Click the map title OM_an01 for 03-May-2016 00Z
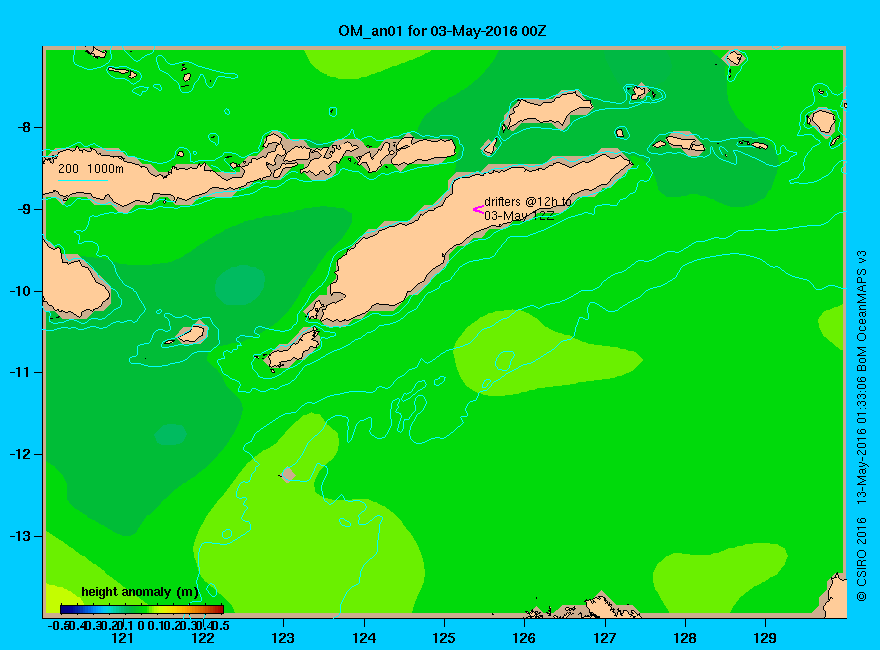The image size is (880, 650). (x=442, y=31)
